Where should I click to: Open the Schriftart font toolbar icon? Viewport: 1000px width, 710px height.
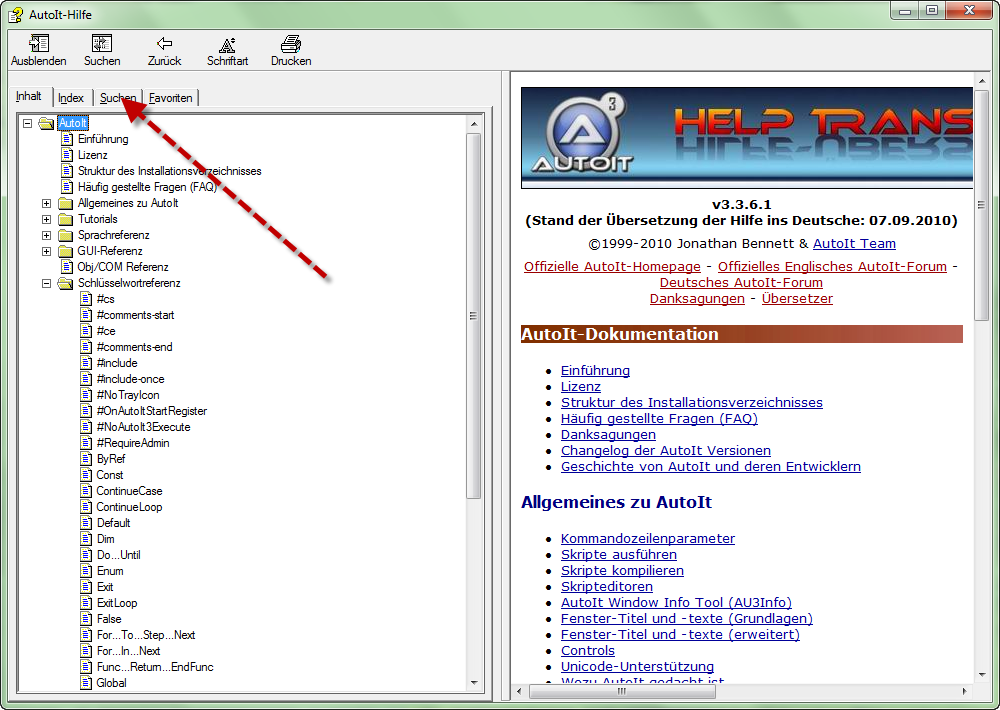227,44
